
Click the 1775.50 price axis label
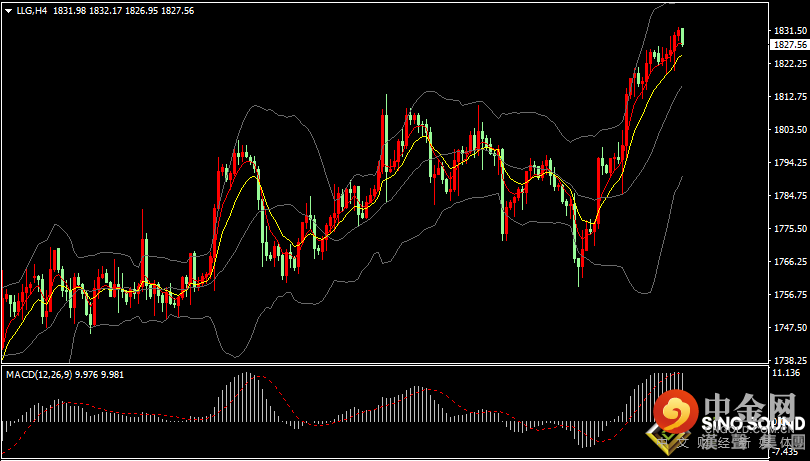coord(788,228)
